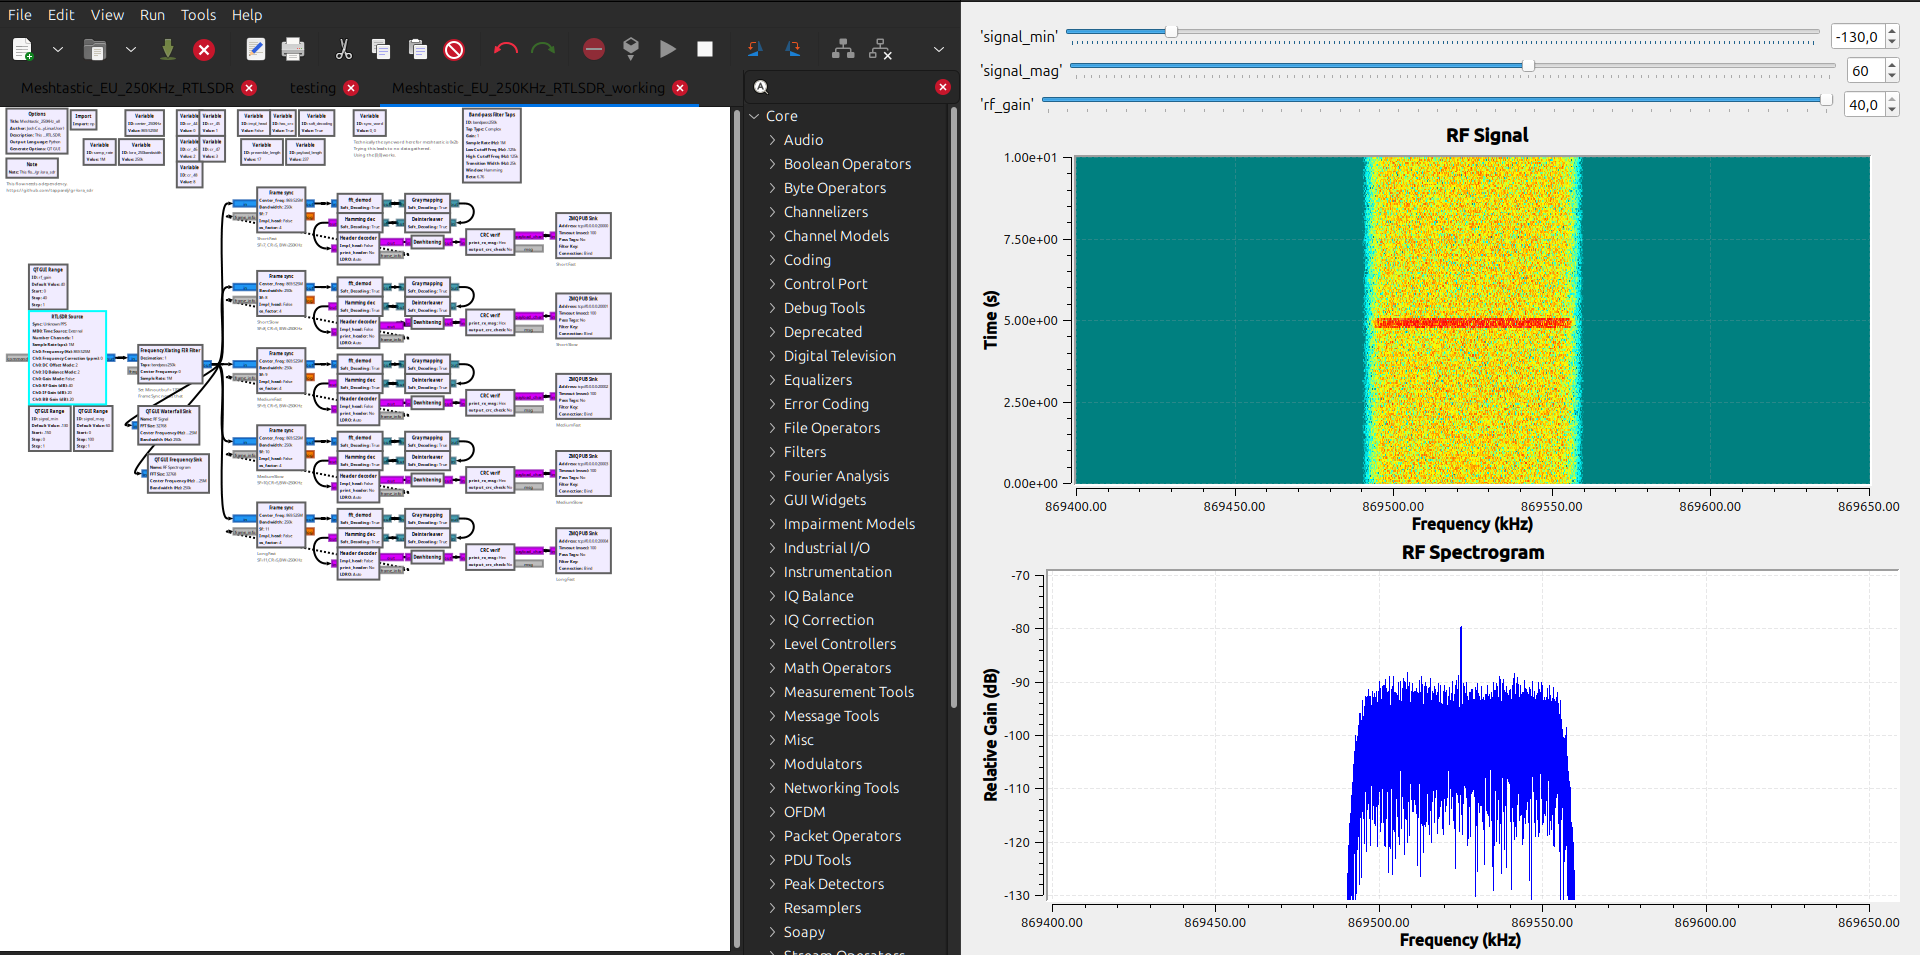This screenshot has height=955, width=1920.
Task: Expand the Fourier Analysis category
Action: point(772,476)
